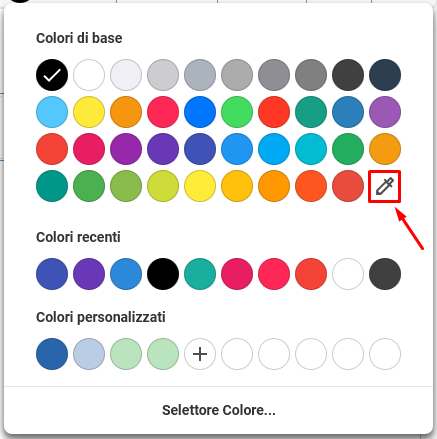Select bright green swatch in second row
The width and height of the screenshot is (437, 439).
tap(237, 112)
